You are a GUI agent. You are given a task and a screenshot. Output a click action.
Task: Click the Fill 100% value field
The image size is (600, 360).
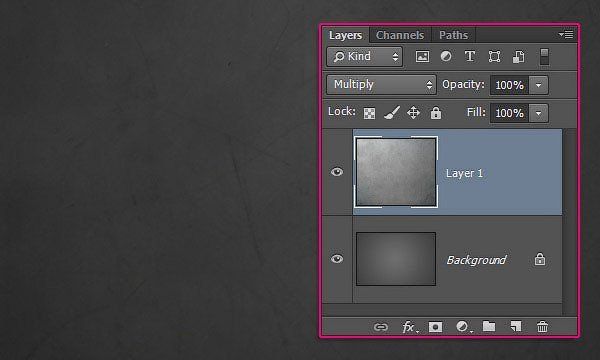tap(509, 113)
